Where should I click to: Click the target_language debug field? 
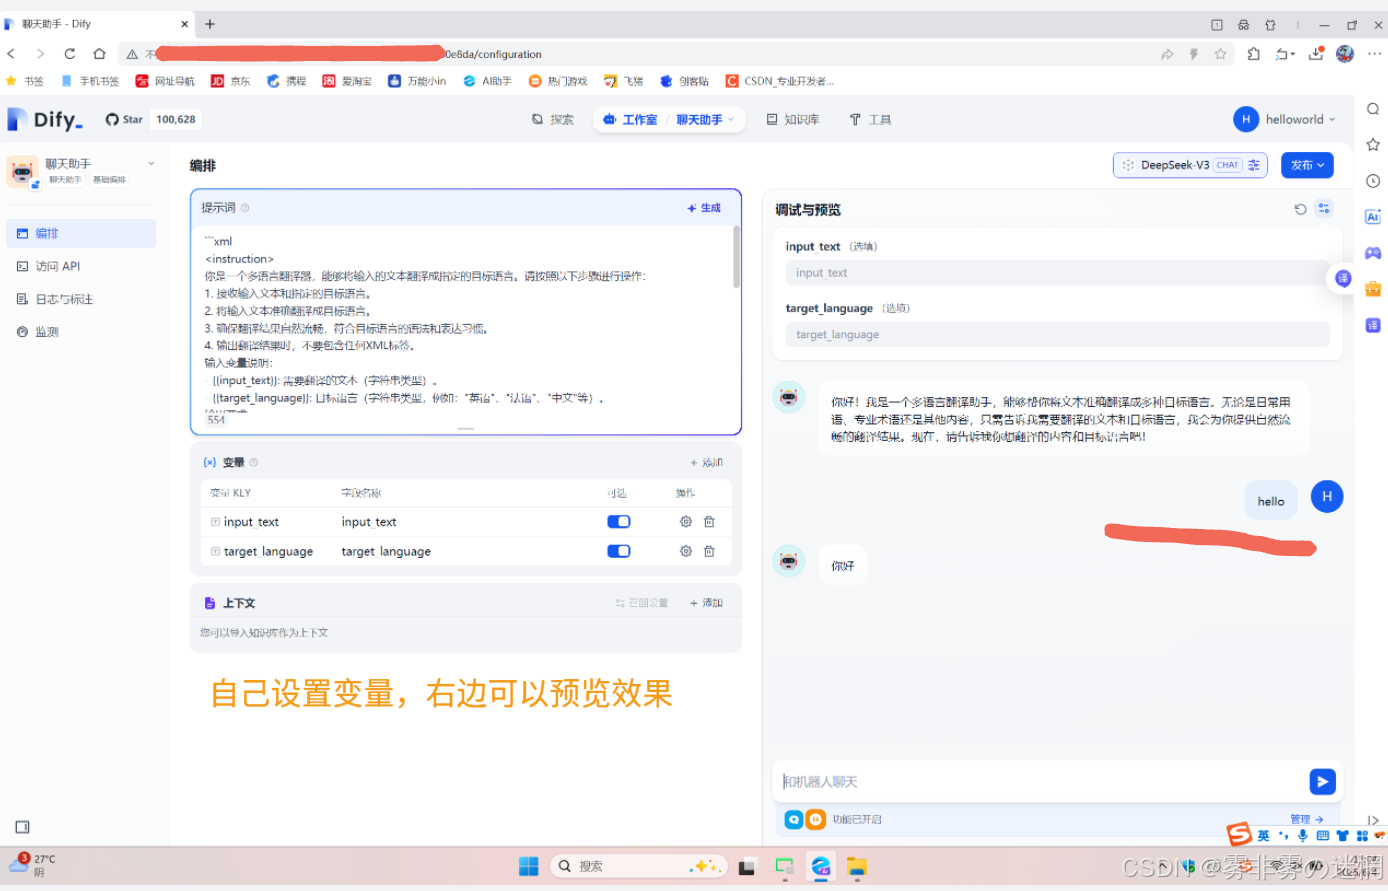[x=1058, y=334]
